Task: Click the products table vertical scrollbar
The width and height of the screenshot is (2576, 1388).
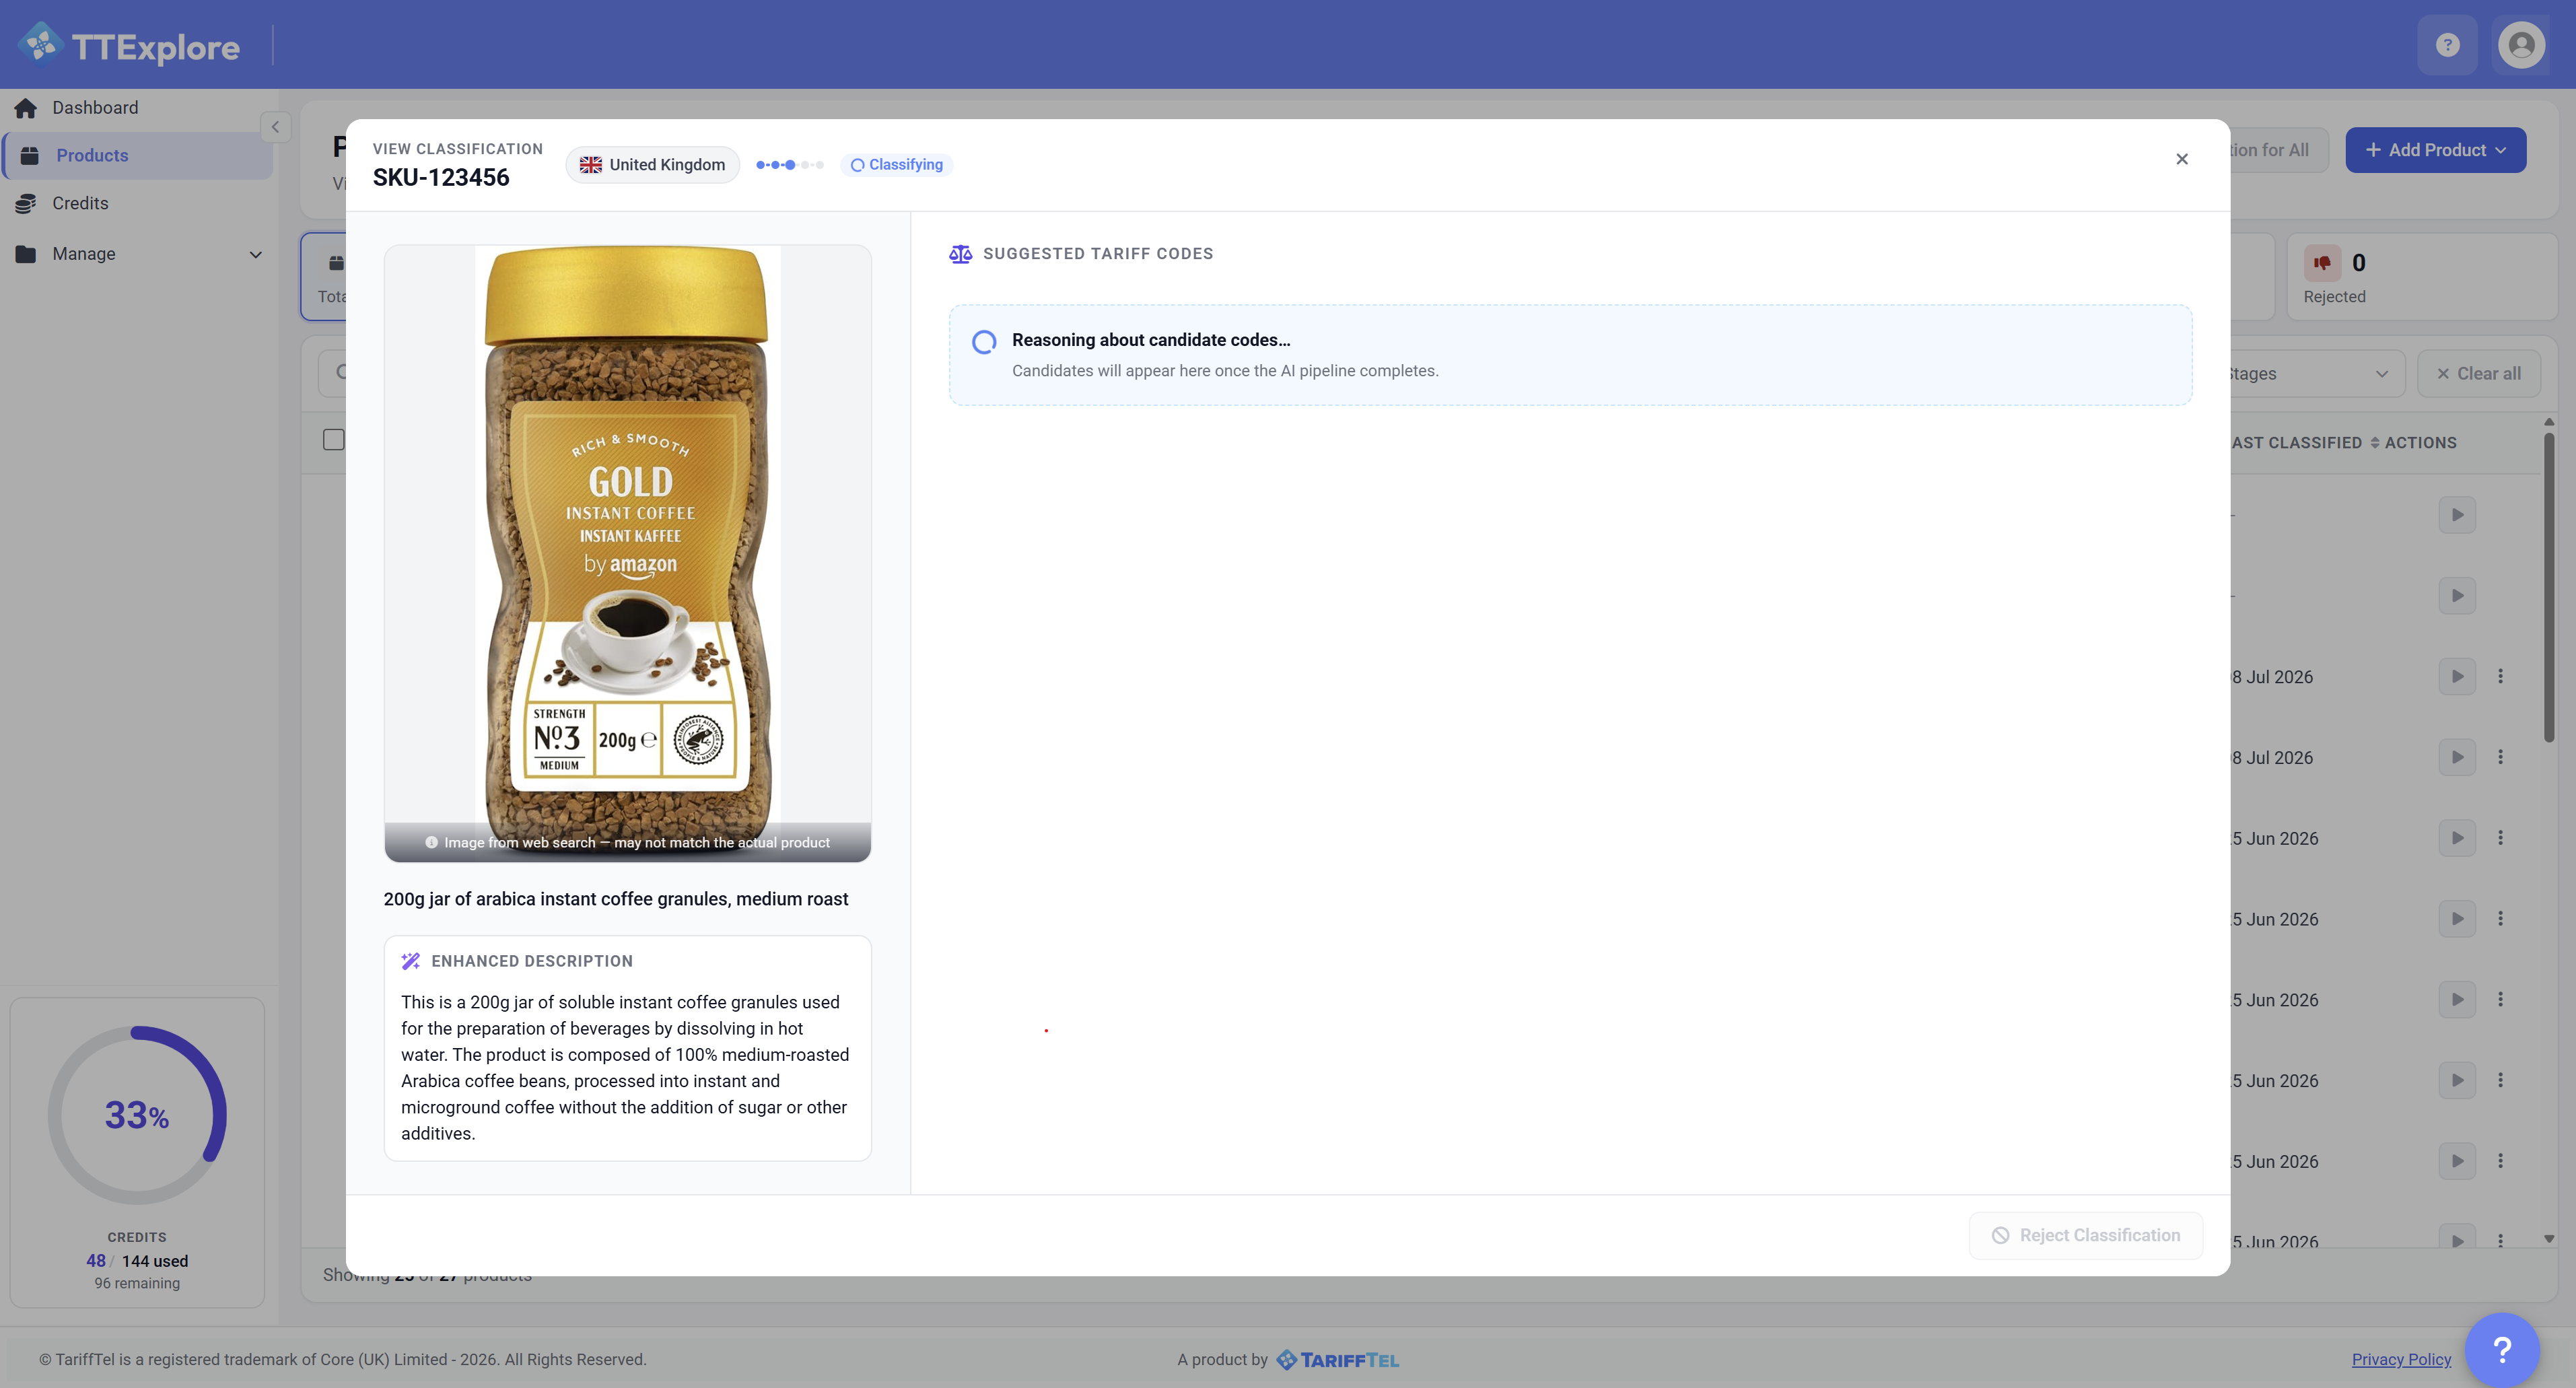Action: click(x=2549, y=588)
